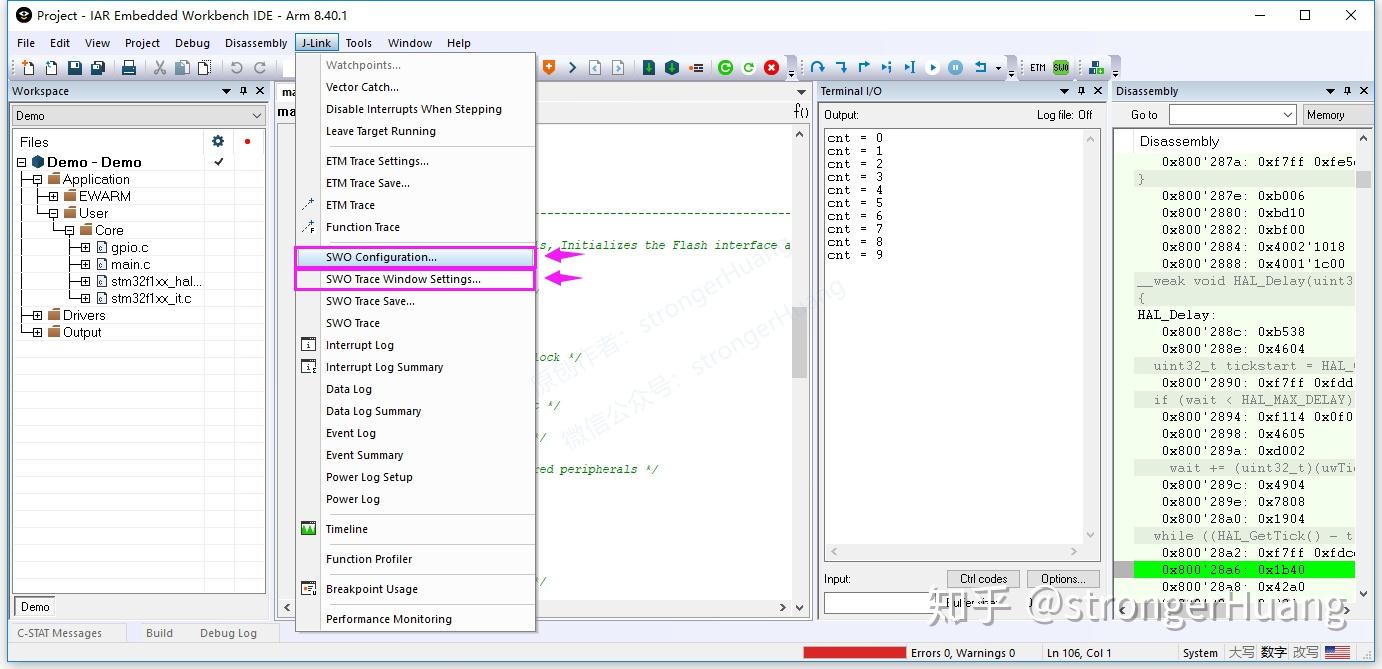Click the Demo tab below Workspace
This screenshot has height=669, width=1382.
pos(35,607)
